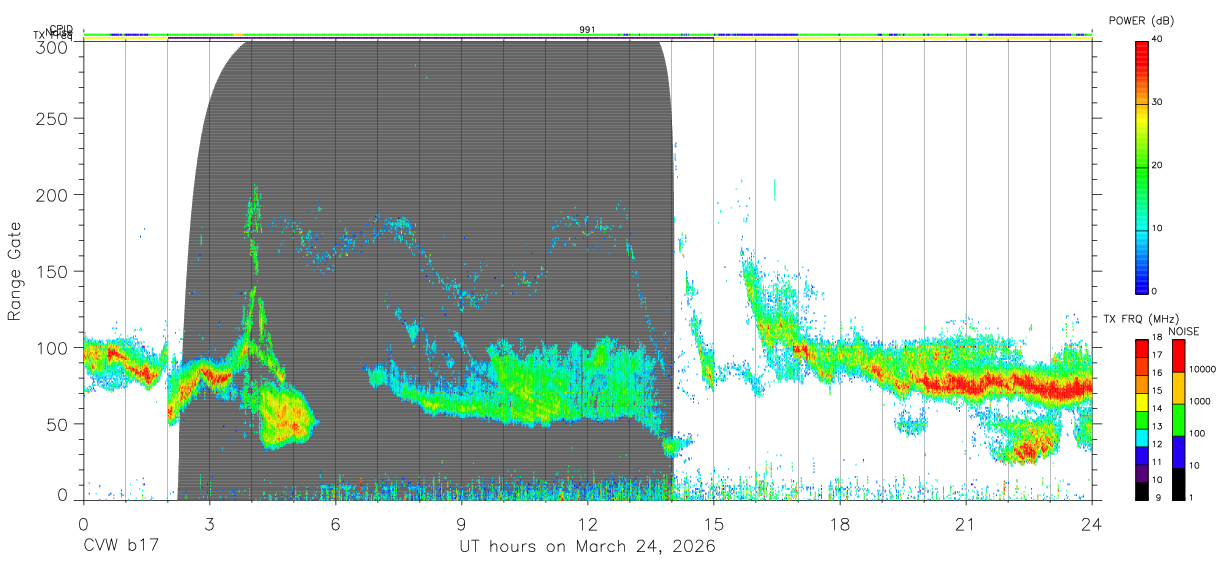This screenshot has width=1228, height=567.
Task: Click the 9 tick label on the UT hours axis
Action: pos(461,524)
